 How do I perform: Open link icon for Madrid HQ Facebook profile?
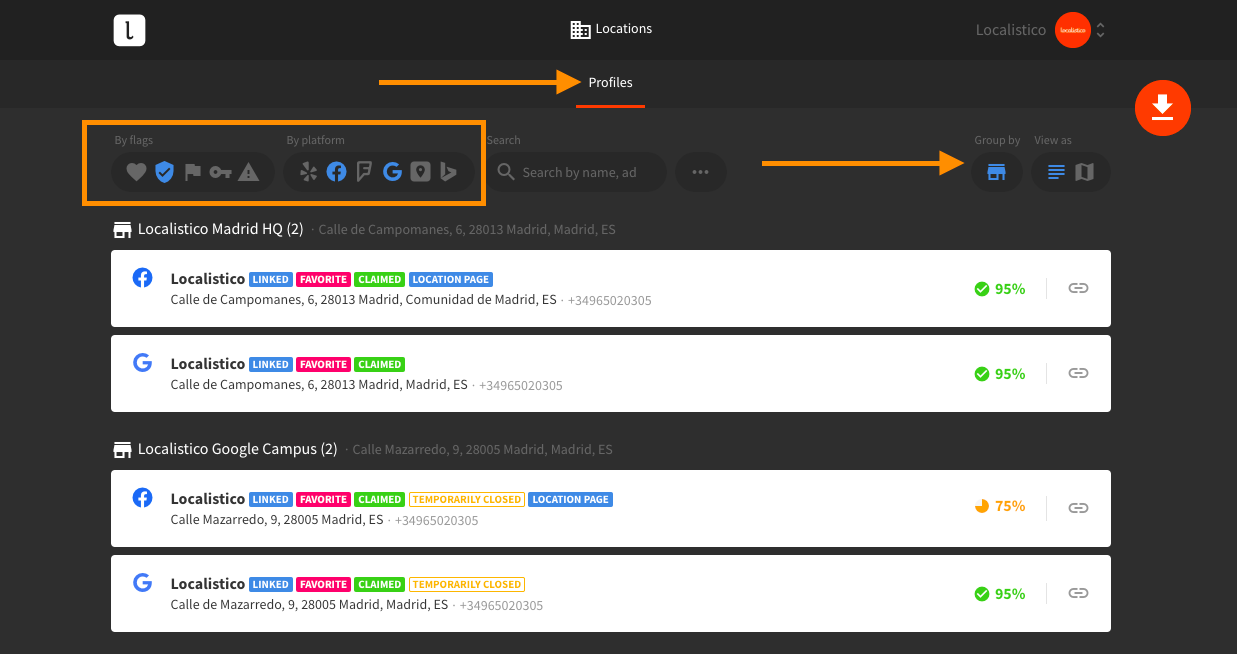point(1078,288)
